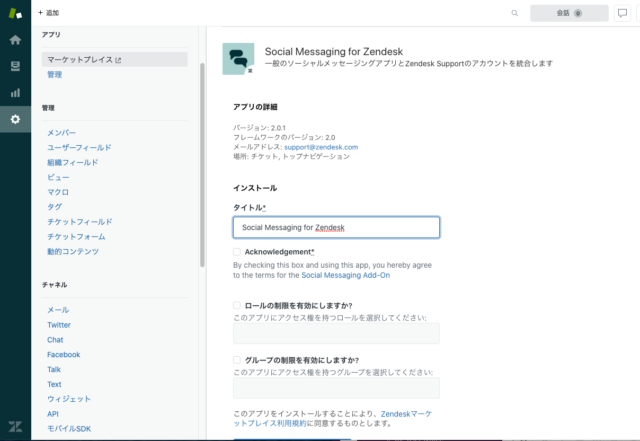Open メンバー settings
The height and width of the screenshot is (441, 640).
(x=61, y=133)
